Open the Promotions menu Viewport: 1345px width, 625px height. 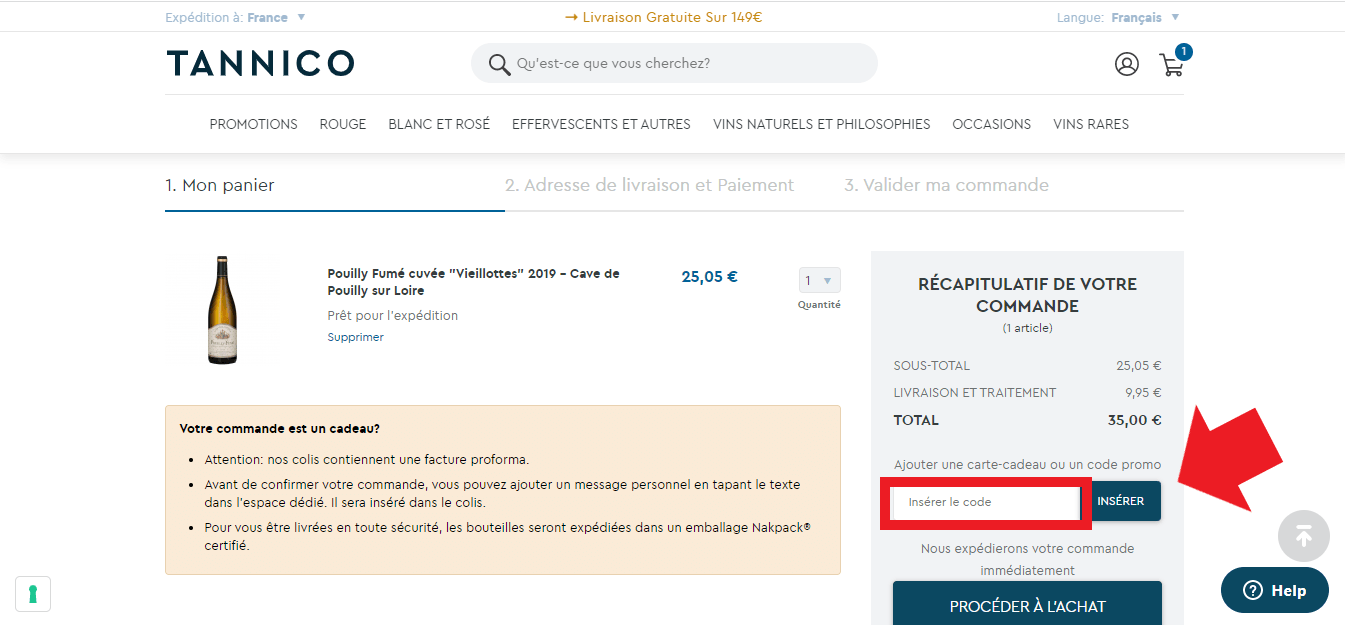pyautogui.click(x=253, y=124)
